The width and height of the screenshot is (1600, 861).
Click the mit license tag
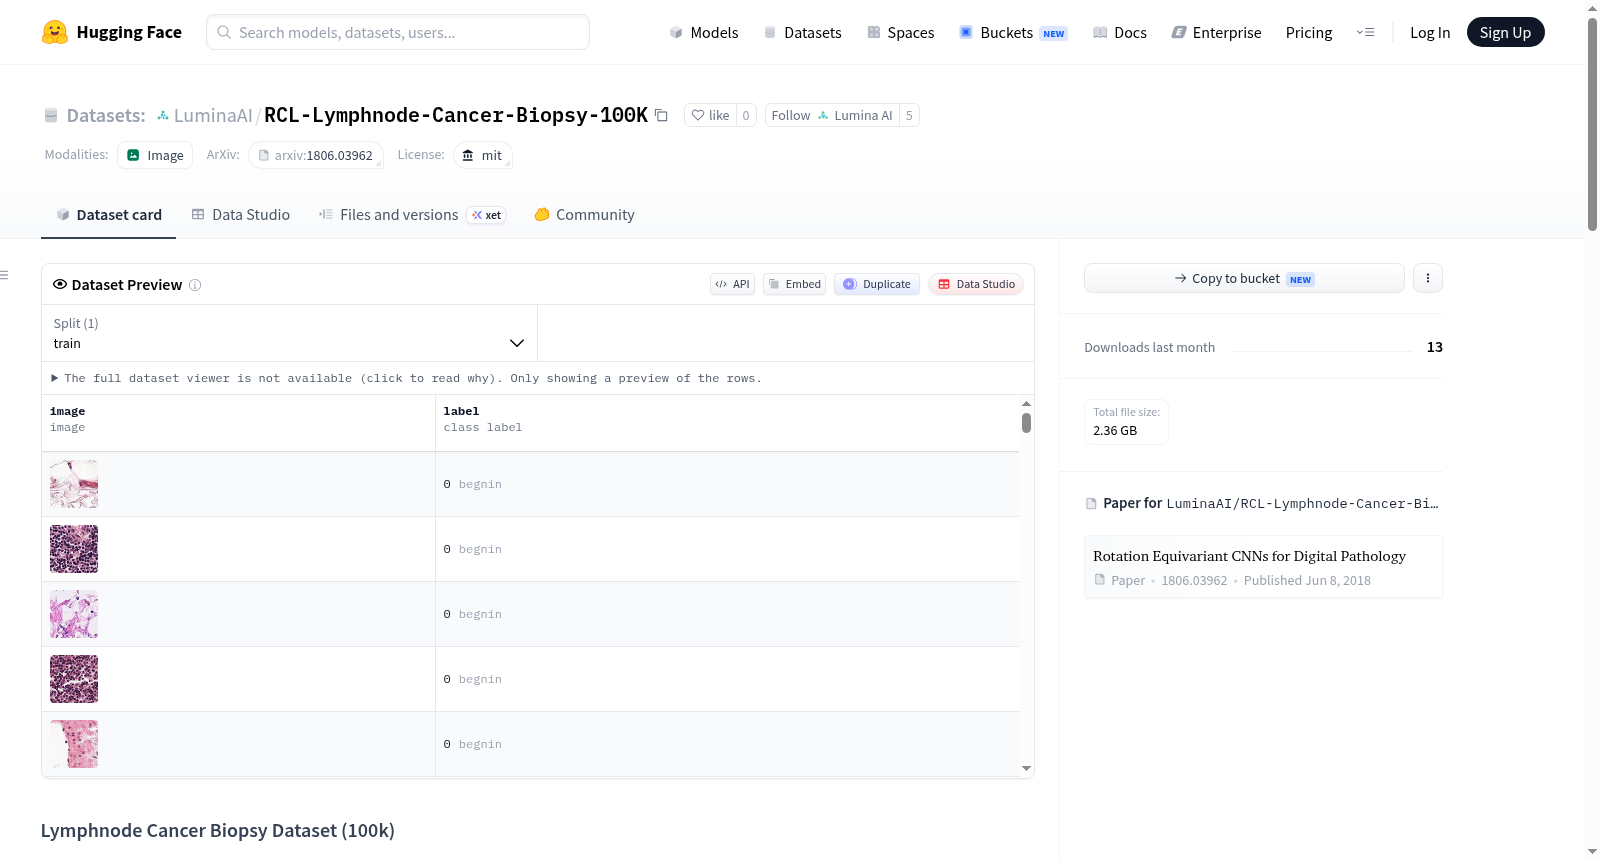point(482,155)
